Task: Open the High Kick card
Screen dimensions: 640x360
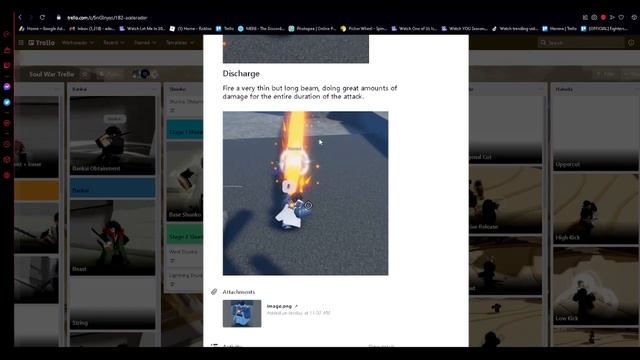Action: coord(596,209)
